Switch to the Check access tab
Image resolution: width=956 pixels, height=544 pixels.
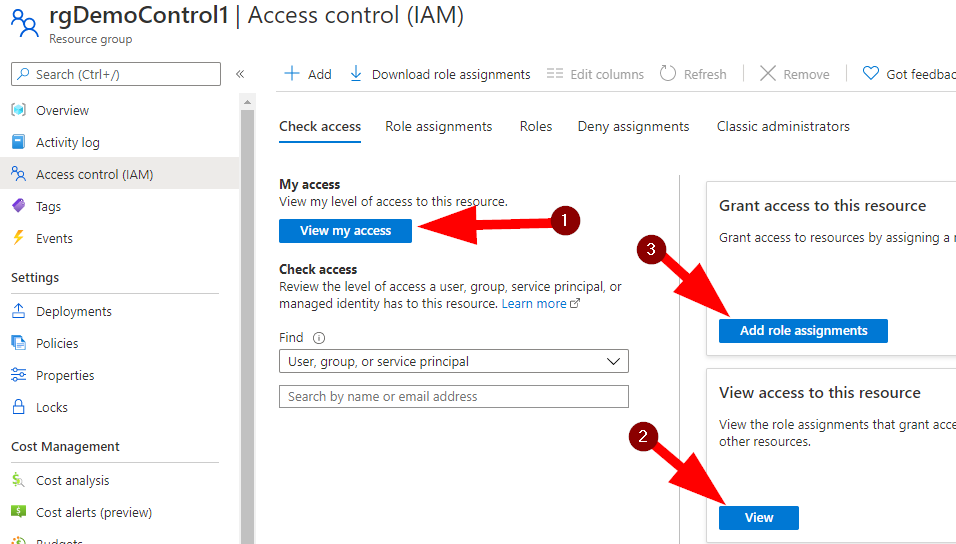pos(320,126)
